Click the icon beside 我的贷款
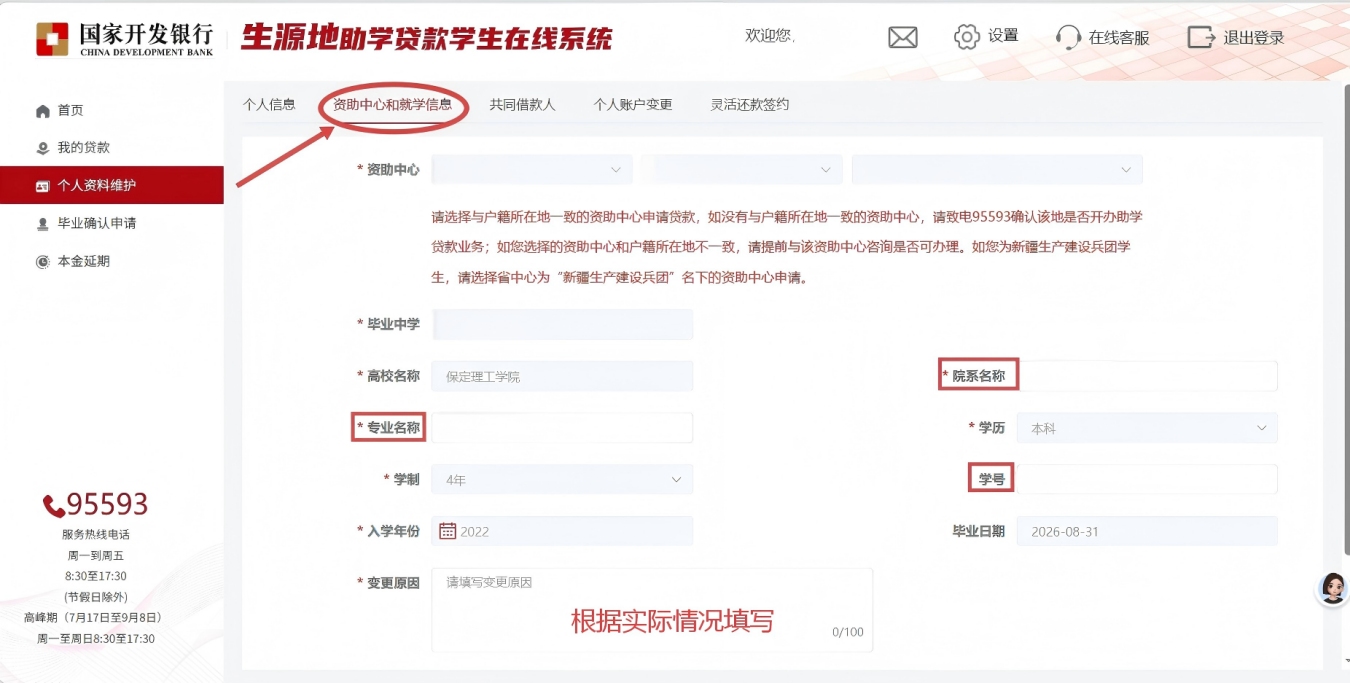 point(43,148)
